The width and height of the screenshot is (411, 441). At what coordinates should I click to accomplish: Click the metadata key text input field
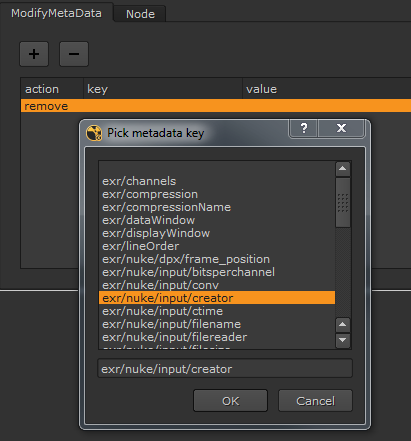[x=225, y=369]
